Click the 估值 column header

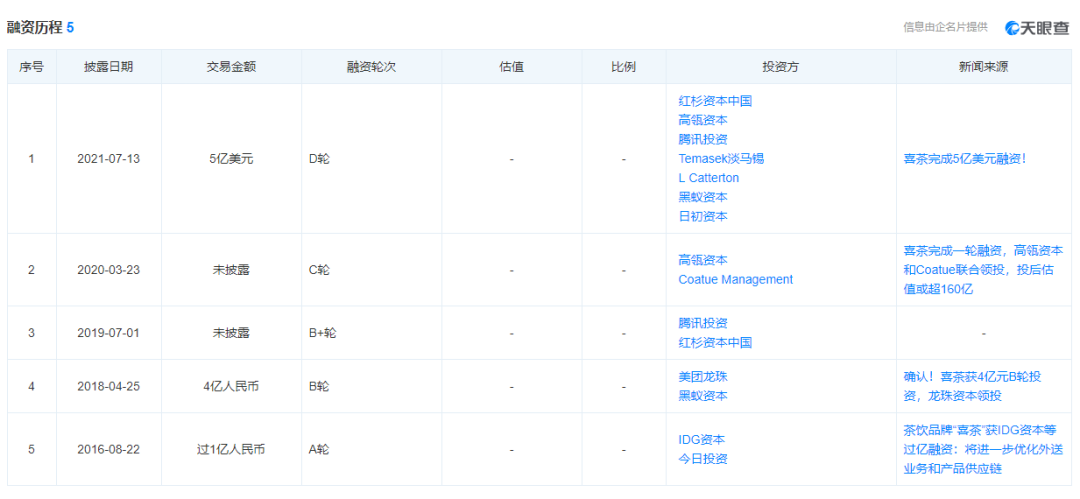(512, 67)
